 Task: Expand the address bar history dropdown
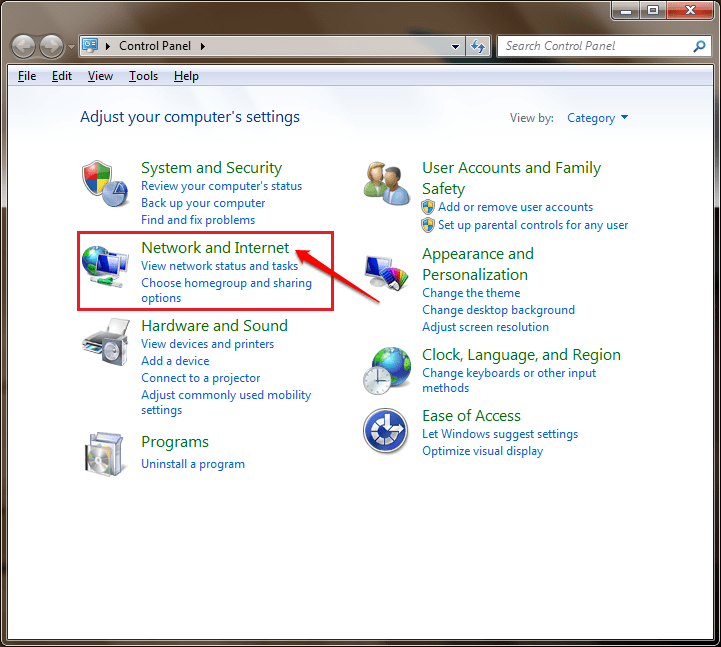click(x=455, y=46)
